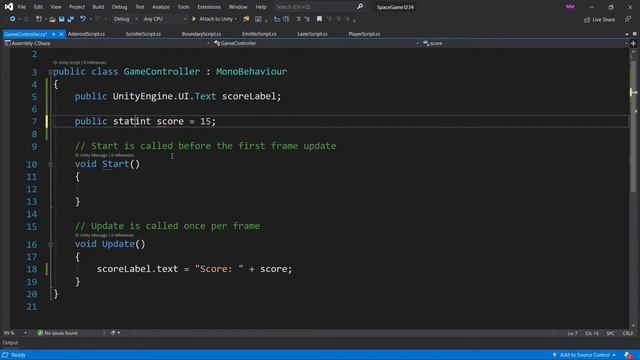The height and width of the screenshot is (360, 640).
Task: Click the notifications icon in the status bar
Action: point(628,355)
